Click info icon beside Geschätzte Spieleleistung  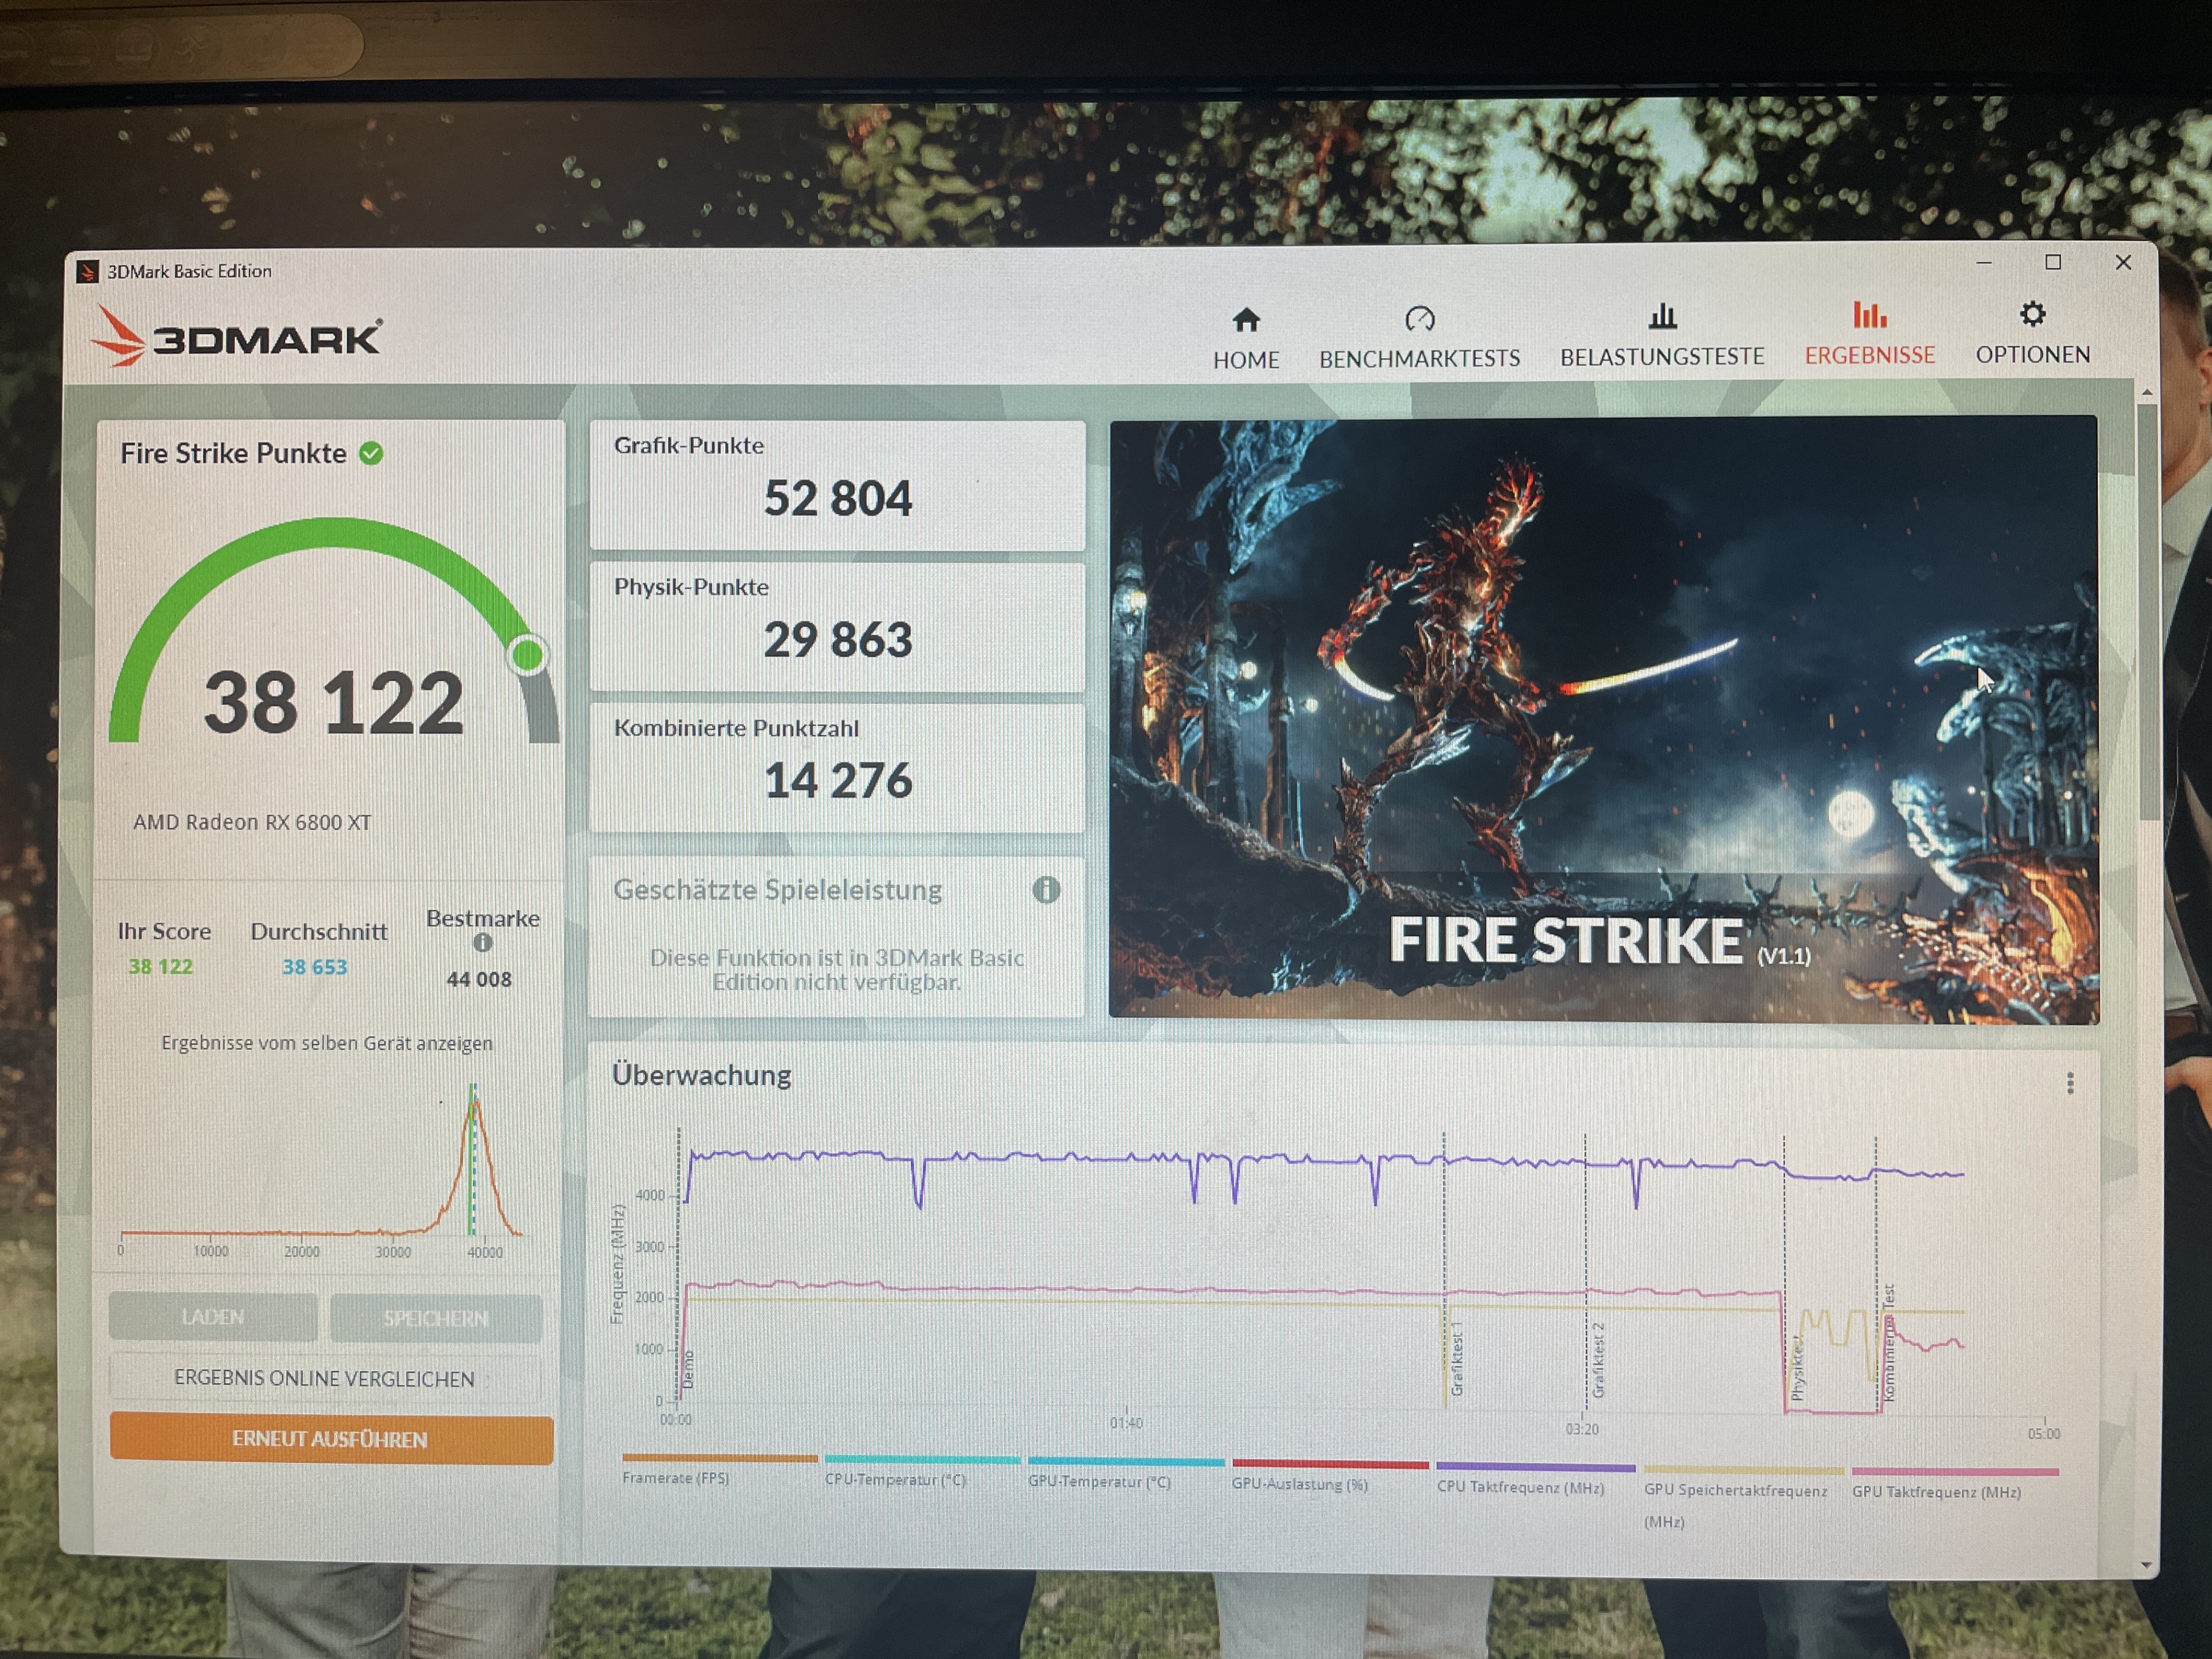tap(1046, 890)
